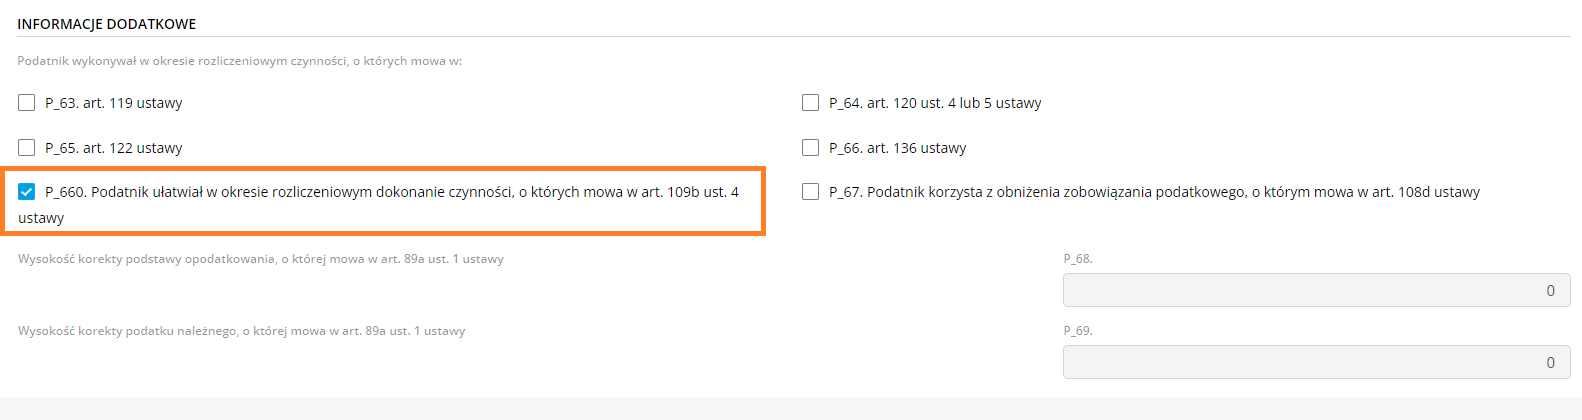Click the P_660 'Podatnik ułatwiał' label text
Viewport: 1582px width, 420px height.
point(392,192)
